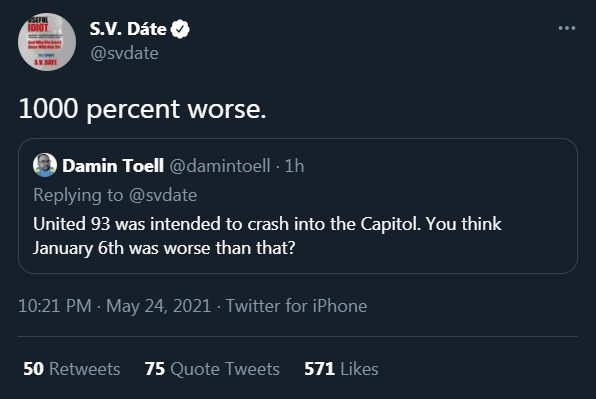The image size is (596, 399).
Task: Click the Damin Toell name in quoted tweet
Action: coord(113,166)
